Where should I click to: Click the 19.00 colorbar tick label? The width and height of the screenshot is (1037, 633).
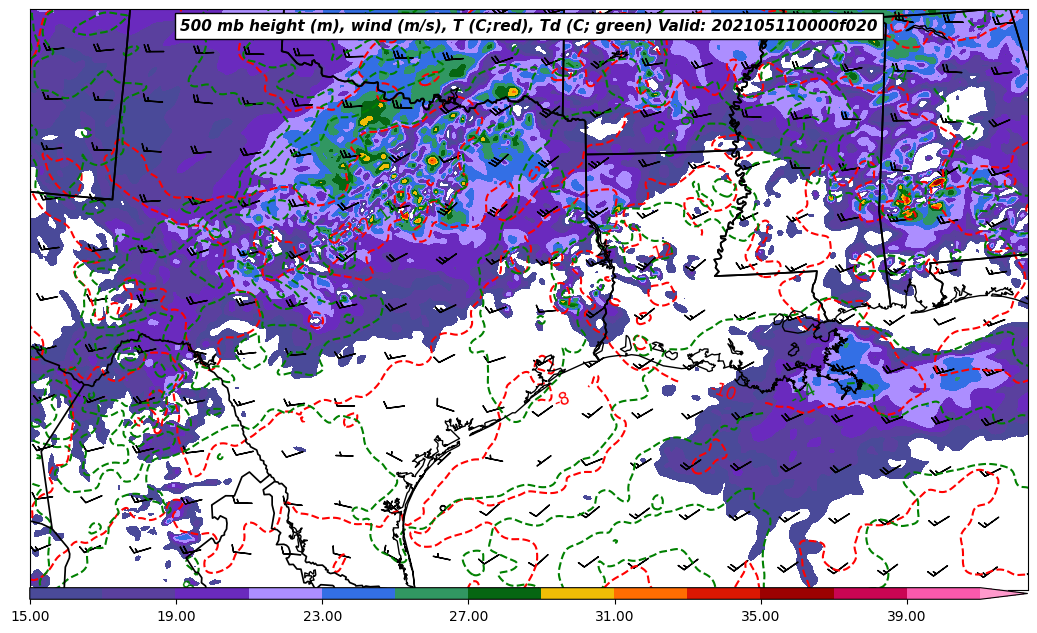[x=176, y=616]
